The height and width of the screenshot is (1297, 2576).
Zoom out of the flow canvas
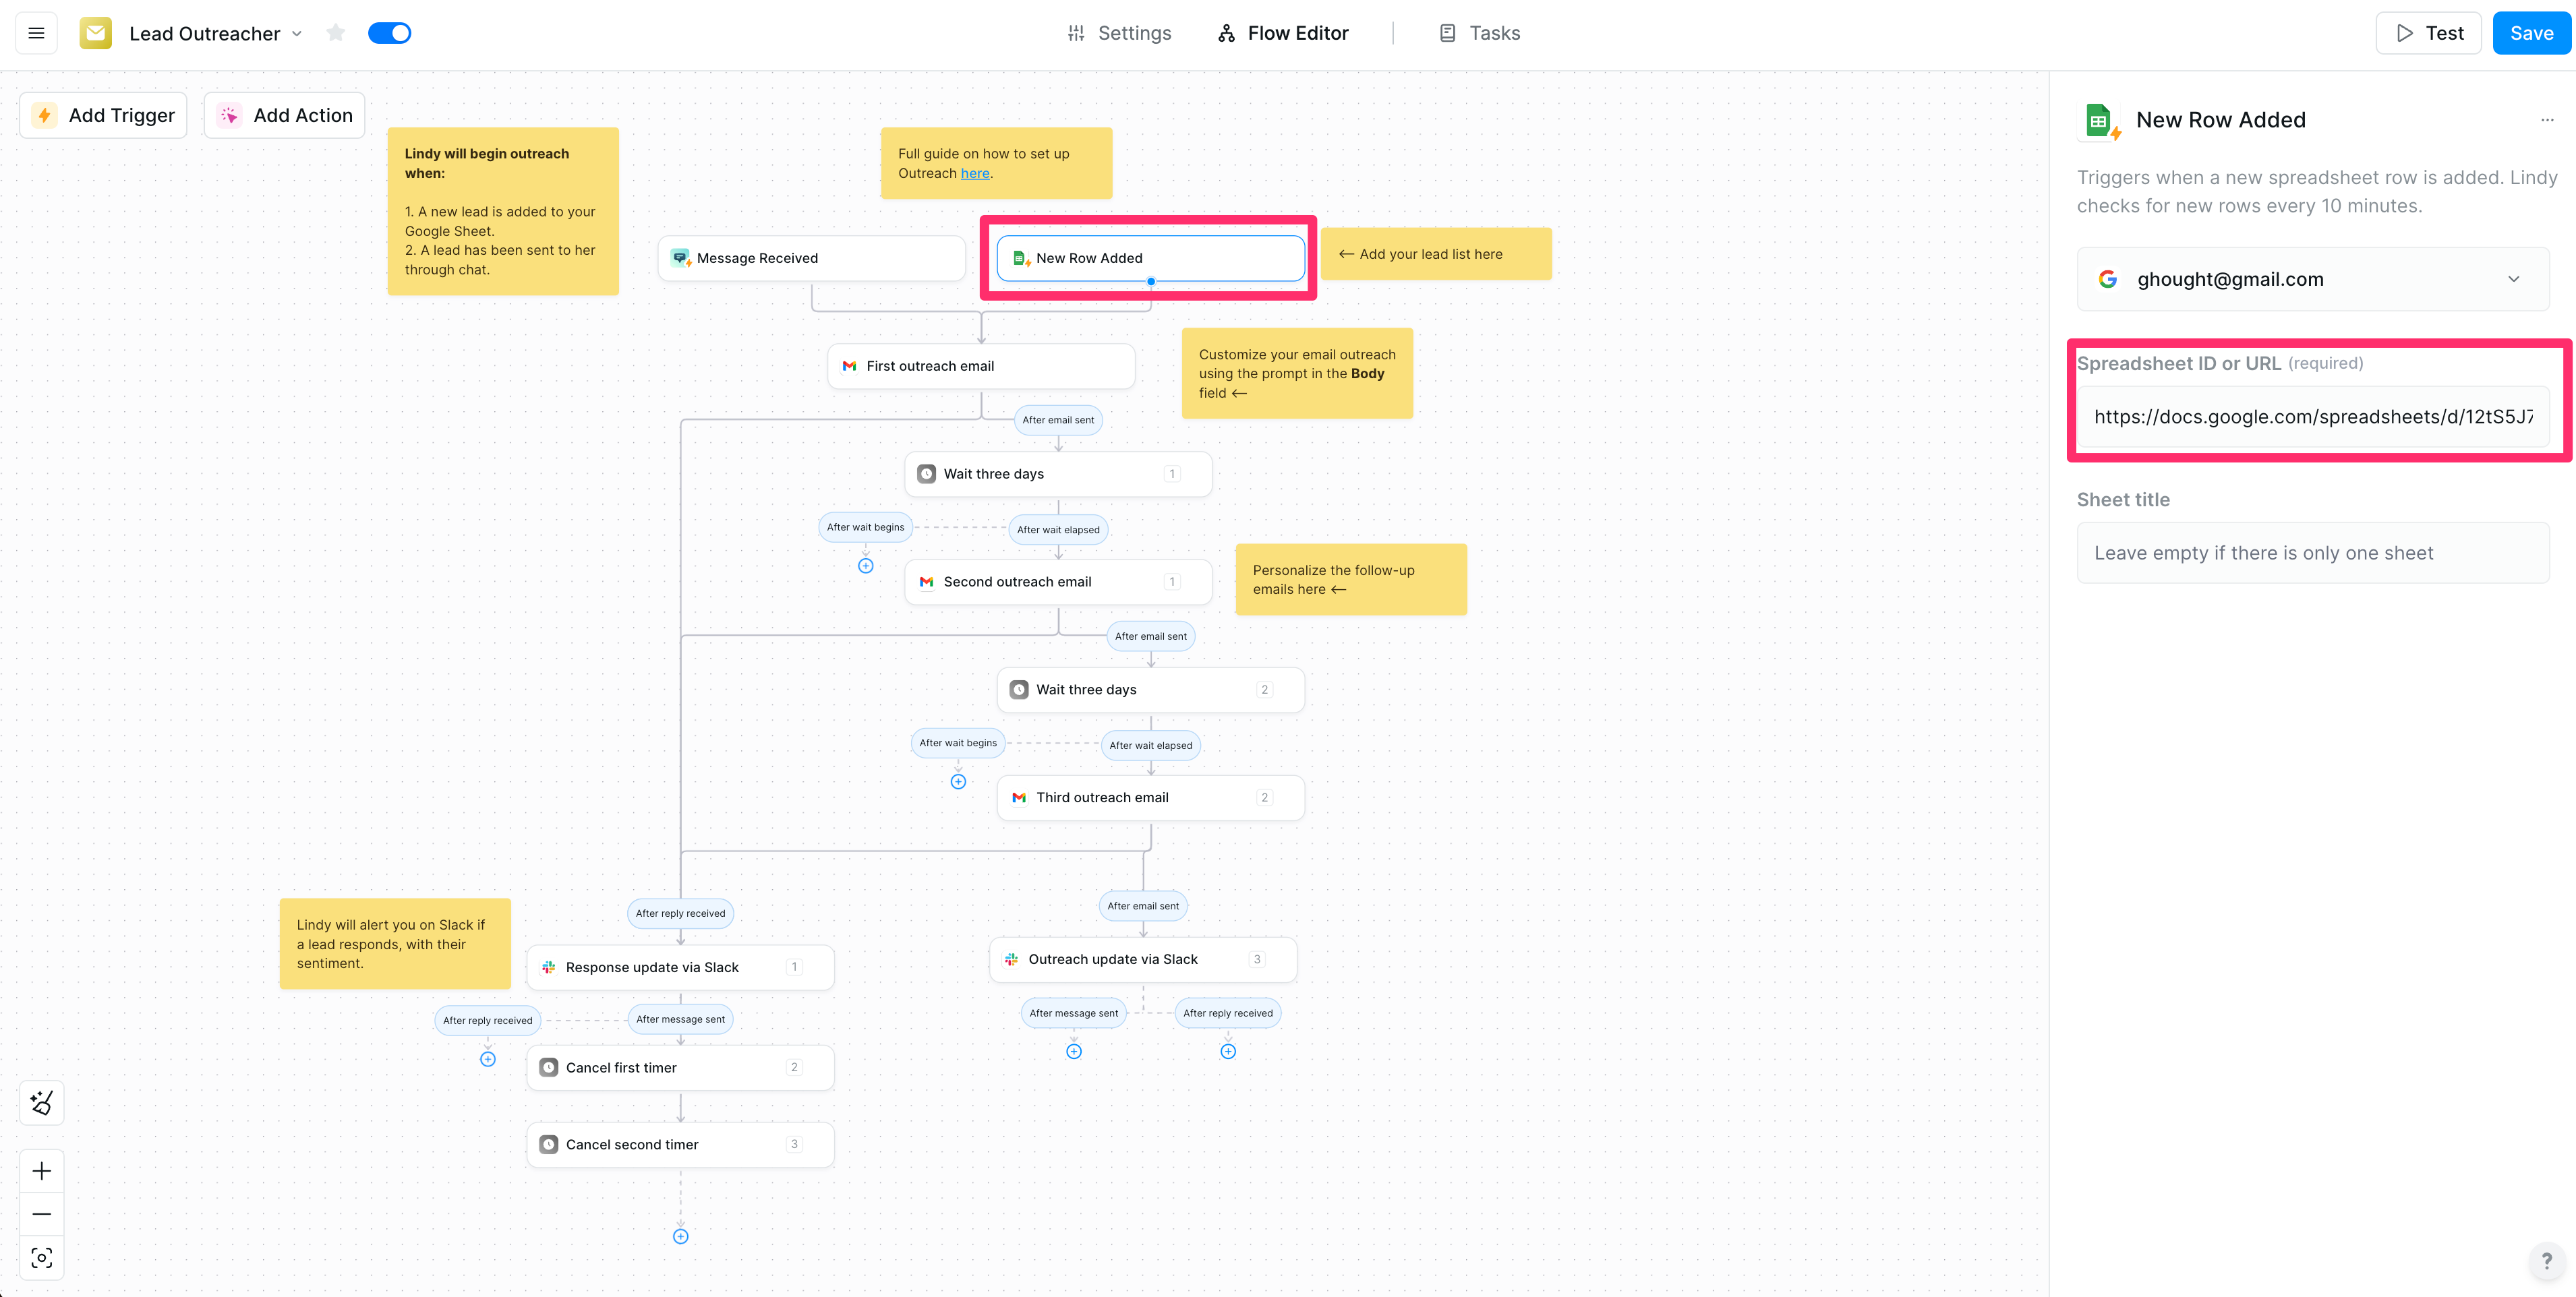tap(41, 1214)
